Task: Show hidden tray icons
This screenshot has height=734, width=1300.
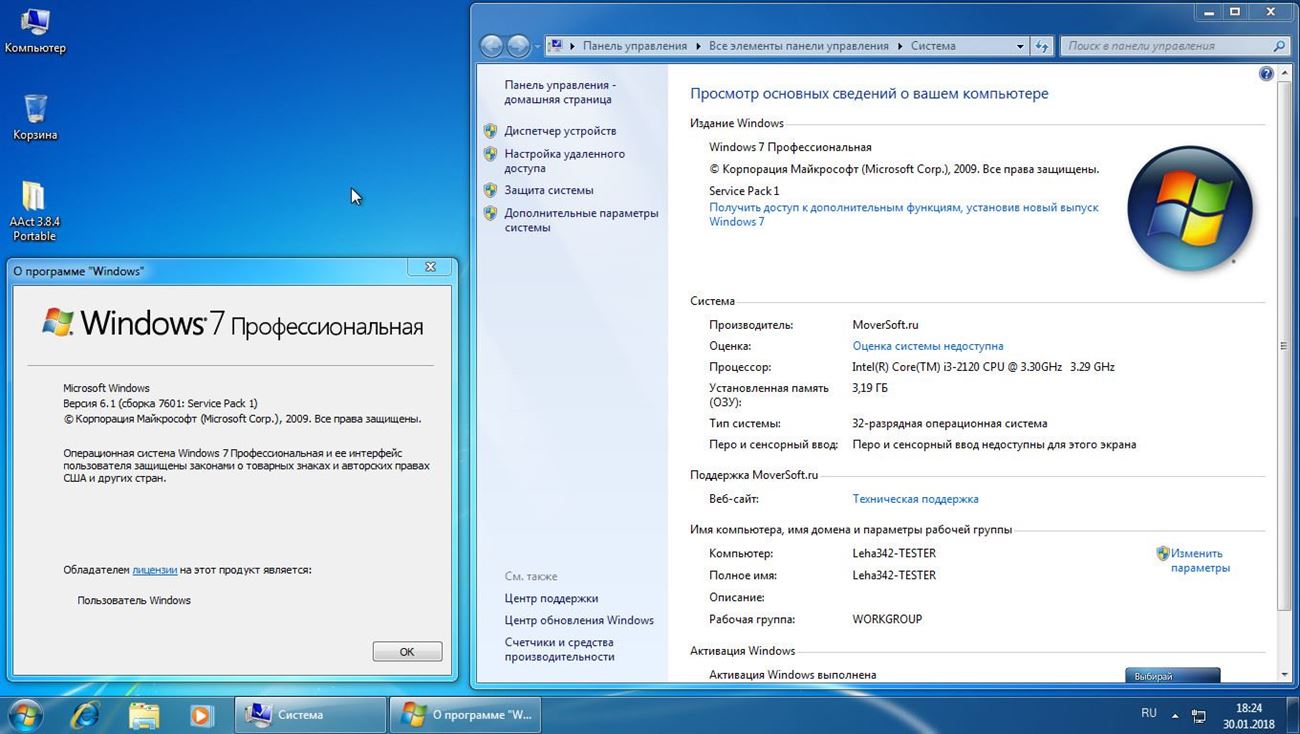Action: pos(1175,716)
